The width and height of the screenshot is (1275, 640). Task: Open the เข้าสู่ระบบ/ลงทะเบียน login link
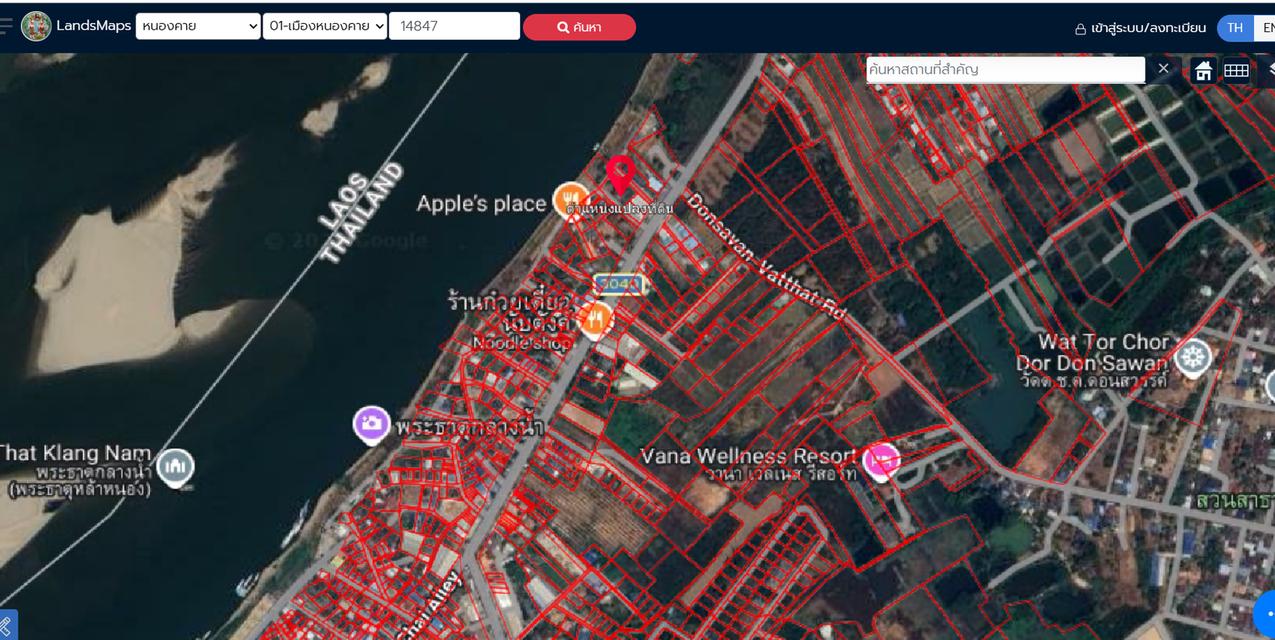click(1148, 28)
